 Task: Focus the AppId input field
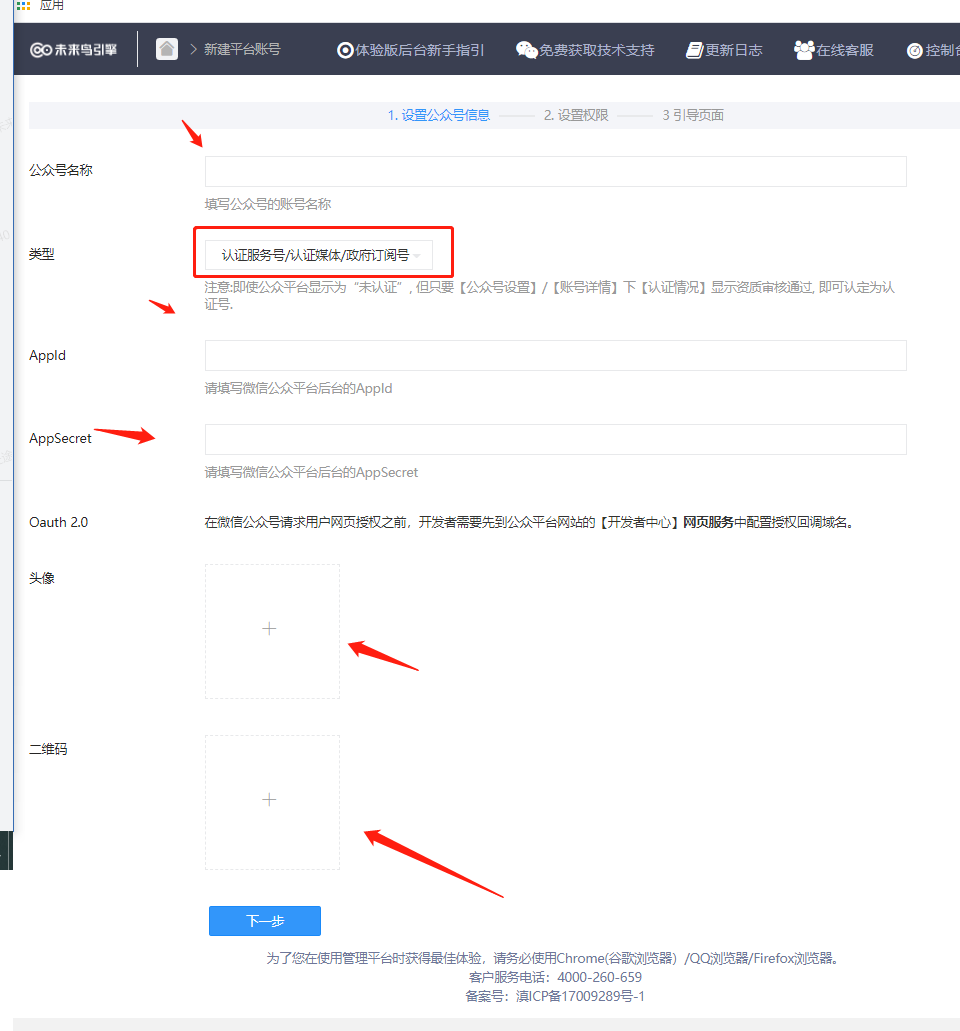pyautogui.click(x=556, y=355)
